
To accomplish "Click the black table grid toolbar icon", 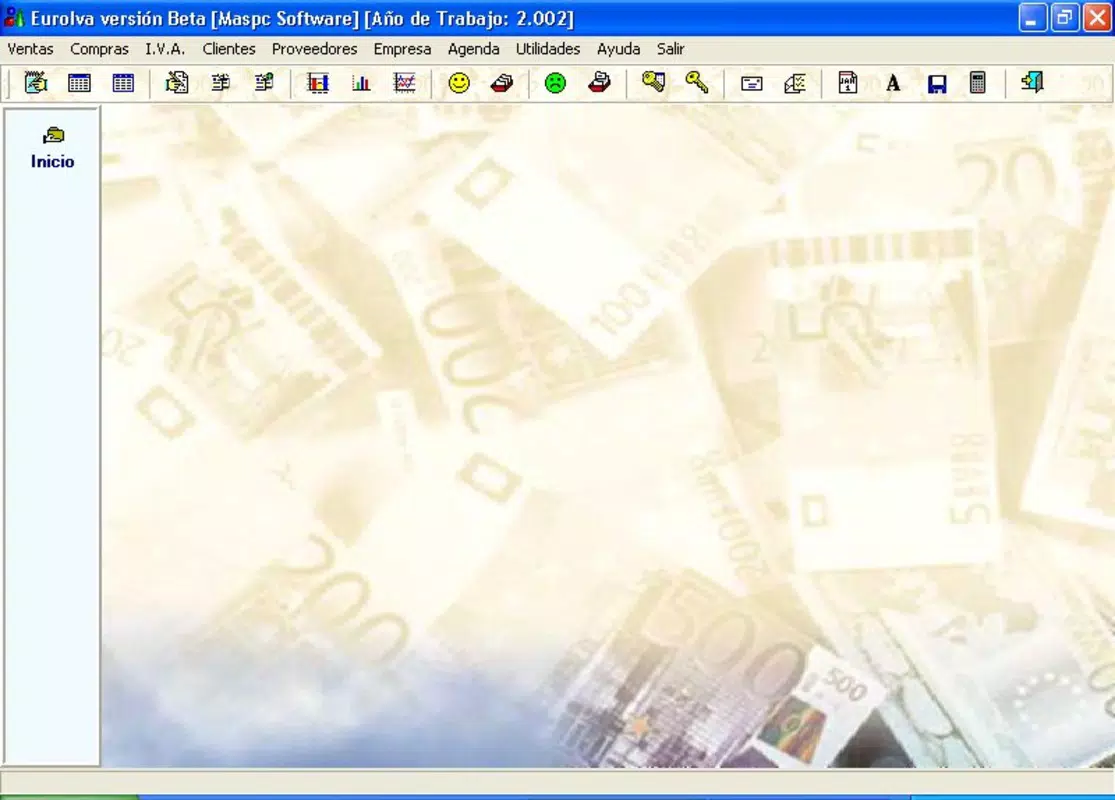I will 79,82.
